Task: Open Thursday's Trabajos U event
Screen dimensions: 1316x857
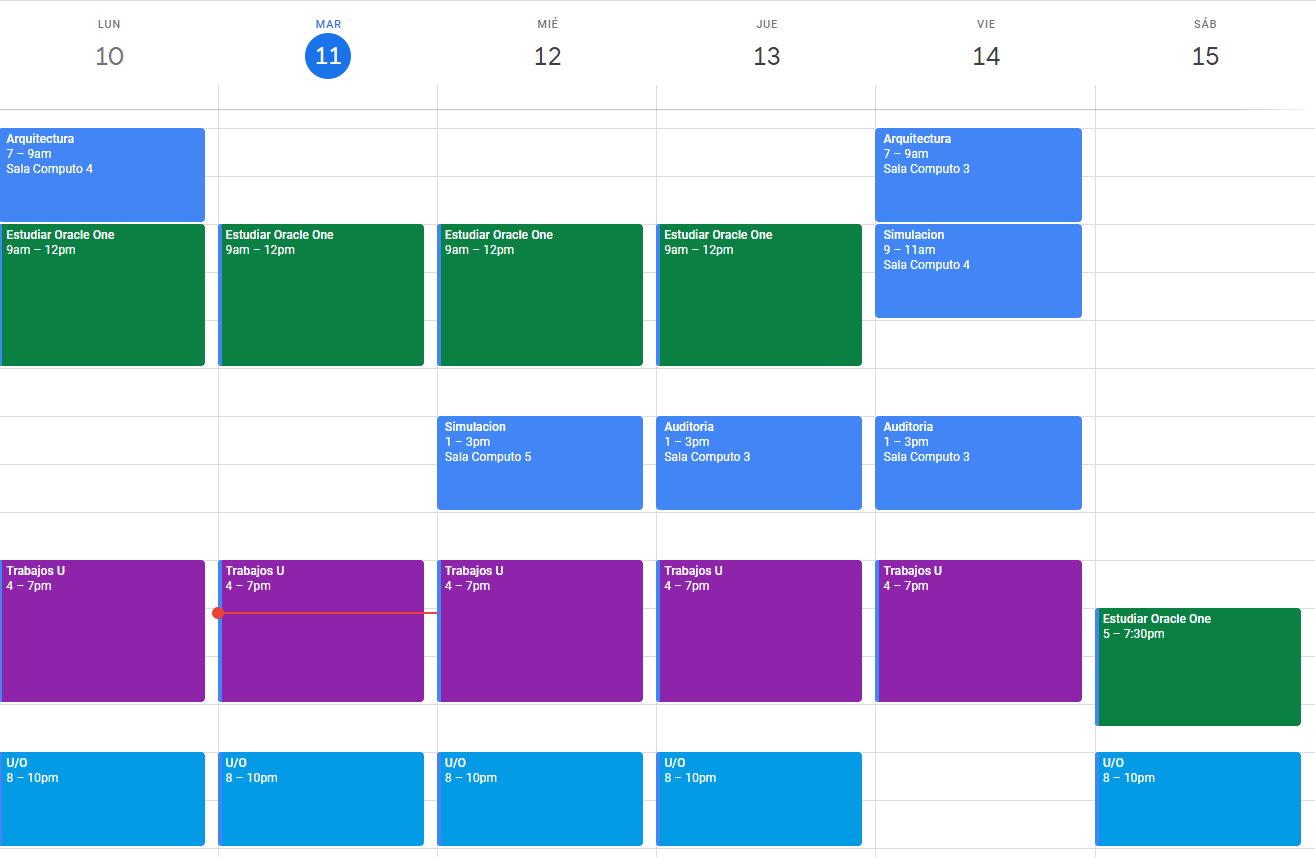Action: coord(759,631)
